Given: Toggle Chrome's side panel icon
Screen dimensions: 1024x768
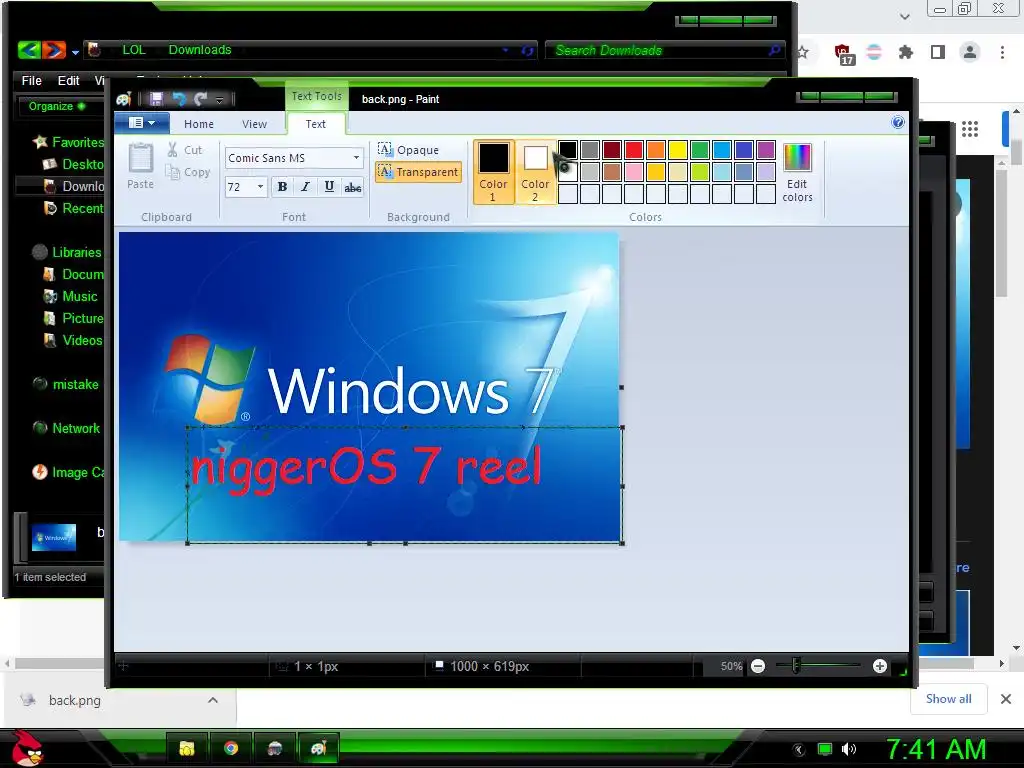Looking at the screenshot, I should pyautogui.click(x=938, y=52).
